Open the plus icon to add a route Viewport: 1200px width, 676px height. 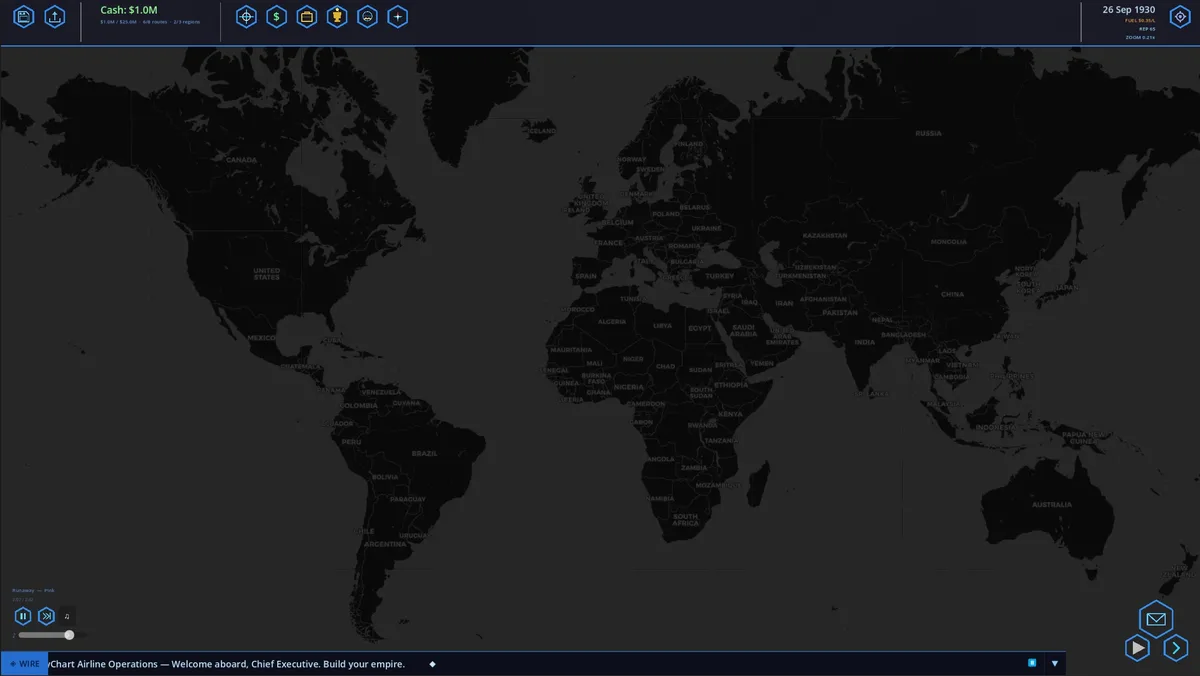point(397,16)
